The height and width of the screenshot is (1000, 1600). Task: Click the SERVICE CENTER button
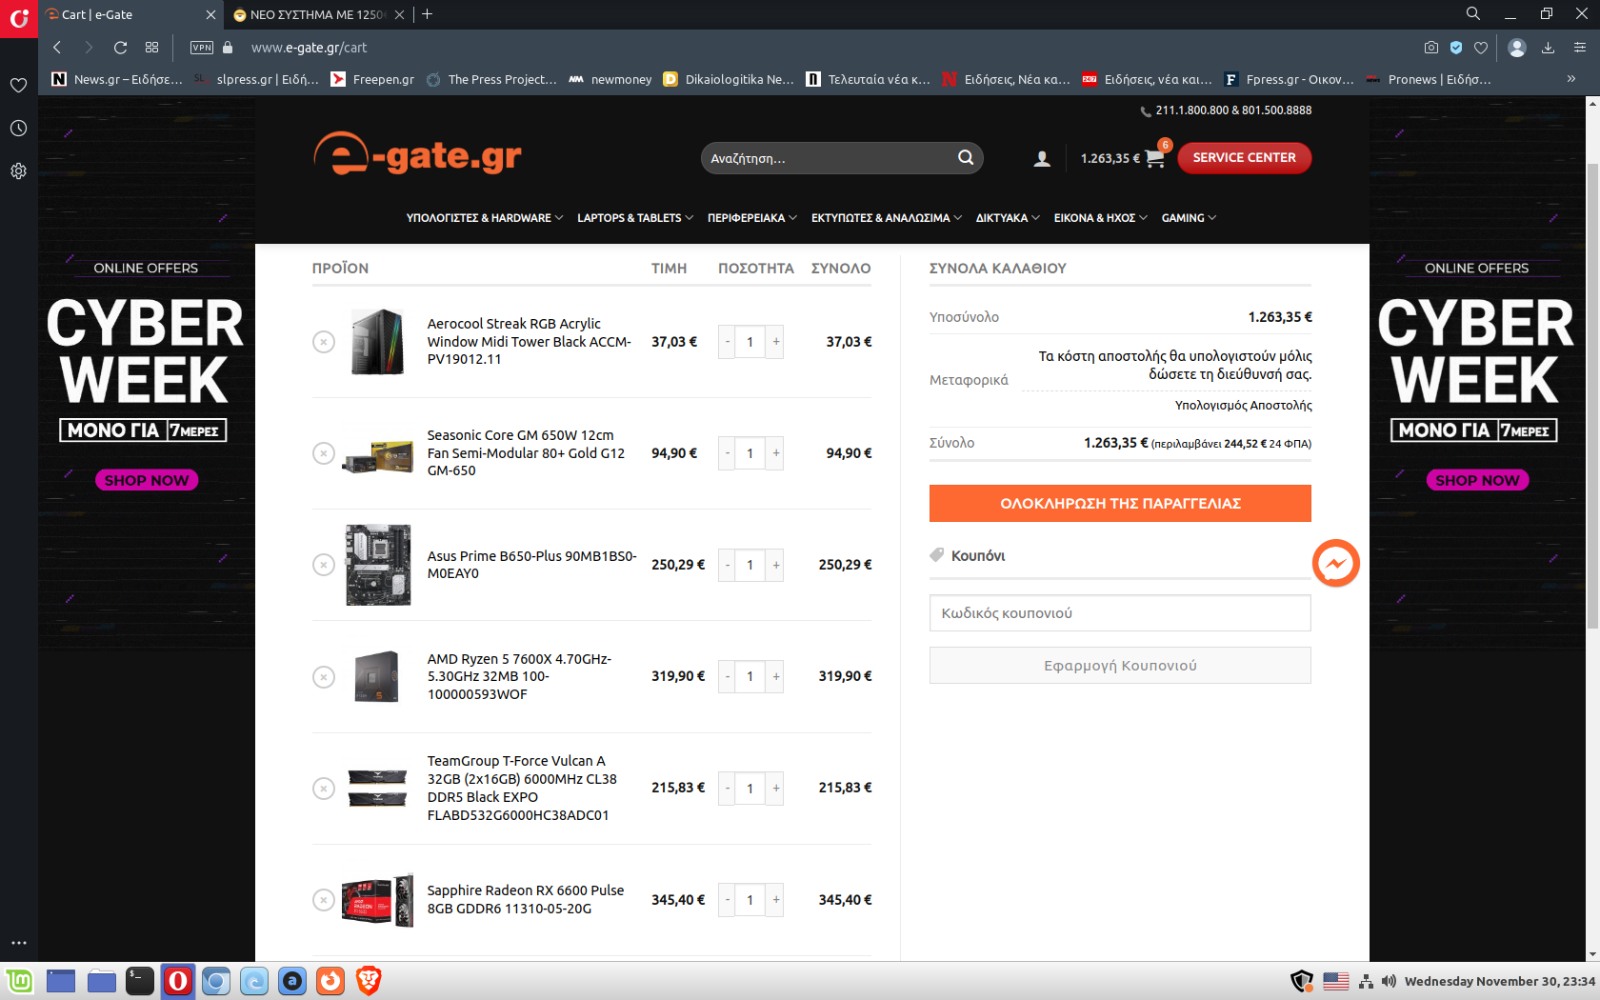pyautogui.click(x=1244, y=157)
